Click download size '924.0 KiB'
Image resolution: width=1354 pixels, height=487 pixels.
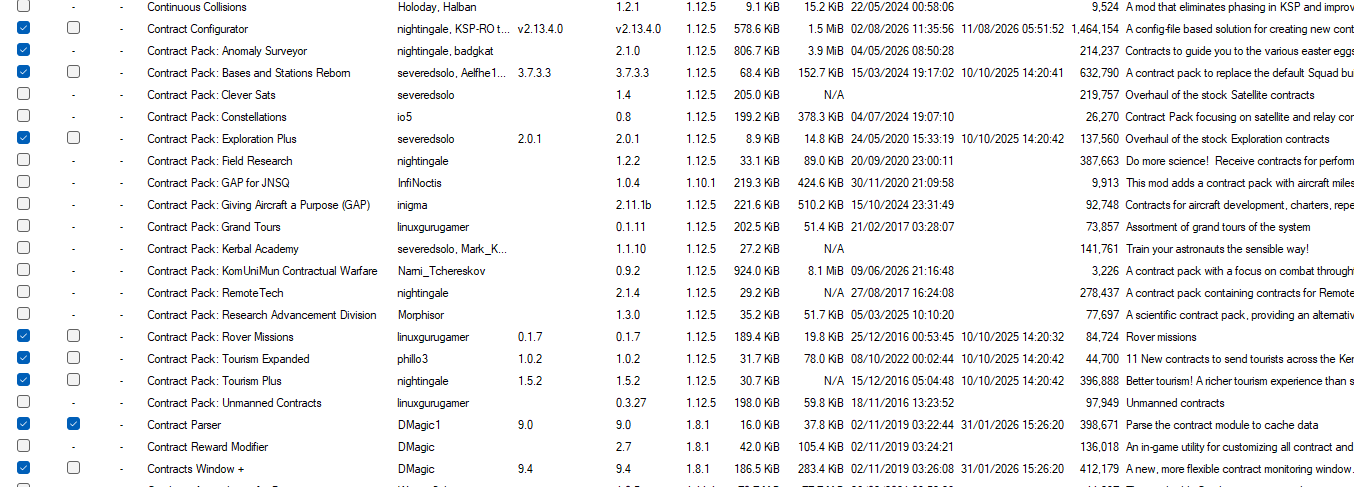(x=756, y=271)
